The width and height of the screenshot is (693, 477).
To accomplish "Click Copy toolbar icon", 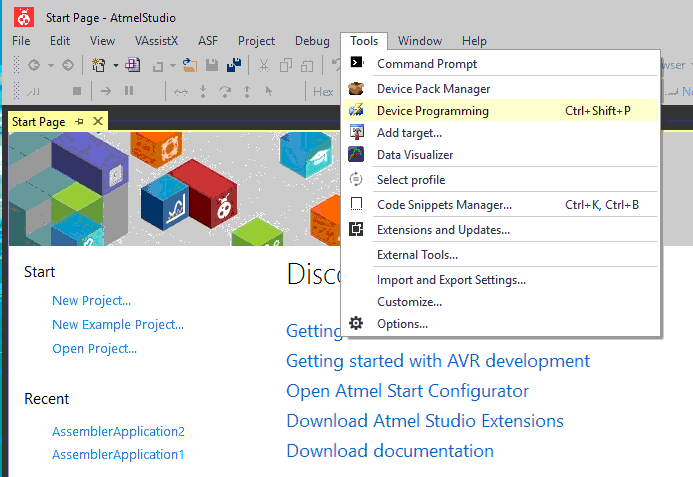I will click(286, 65).
